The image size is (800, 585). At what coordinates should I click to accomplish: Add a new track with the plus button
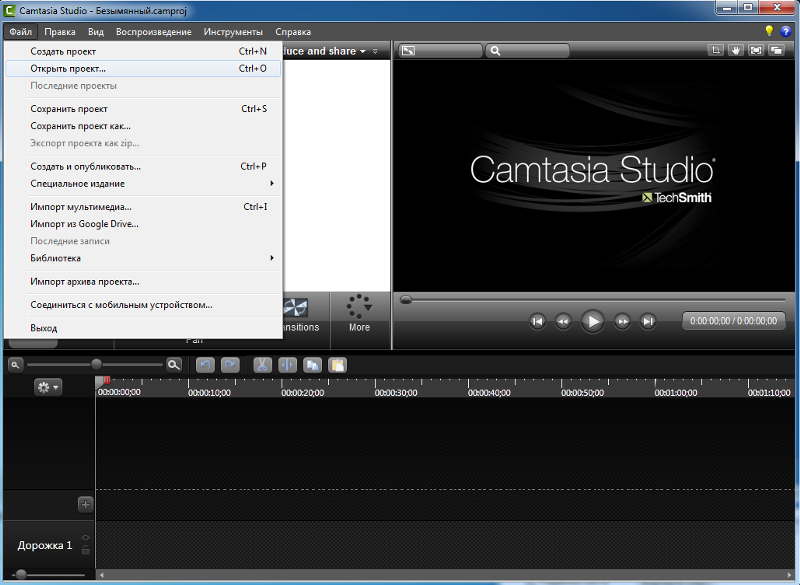point(85,504)
